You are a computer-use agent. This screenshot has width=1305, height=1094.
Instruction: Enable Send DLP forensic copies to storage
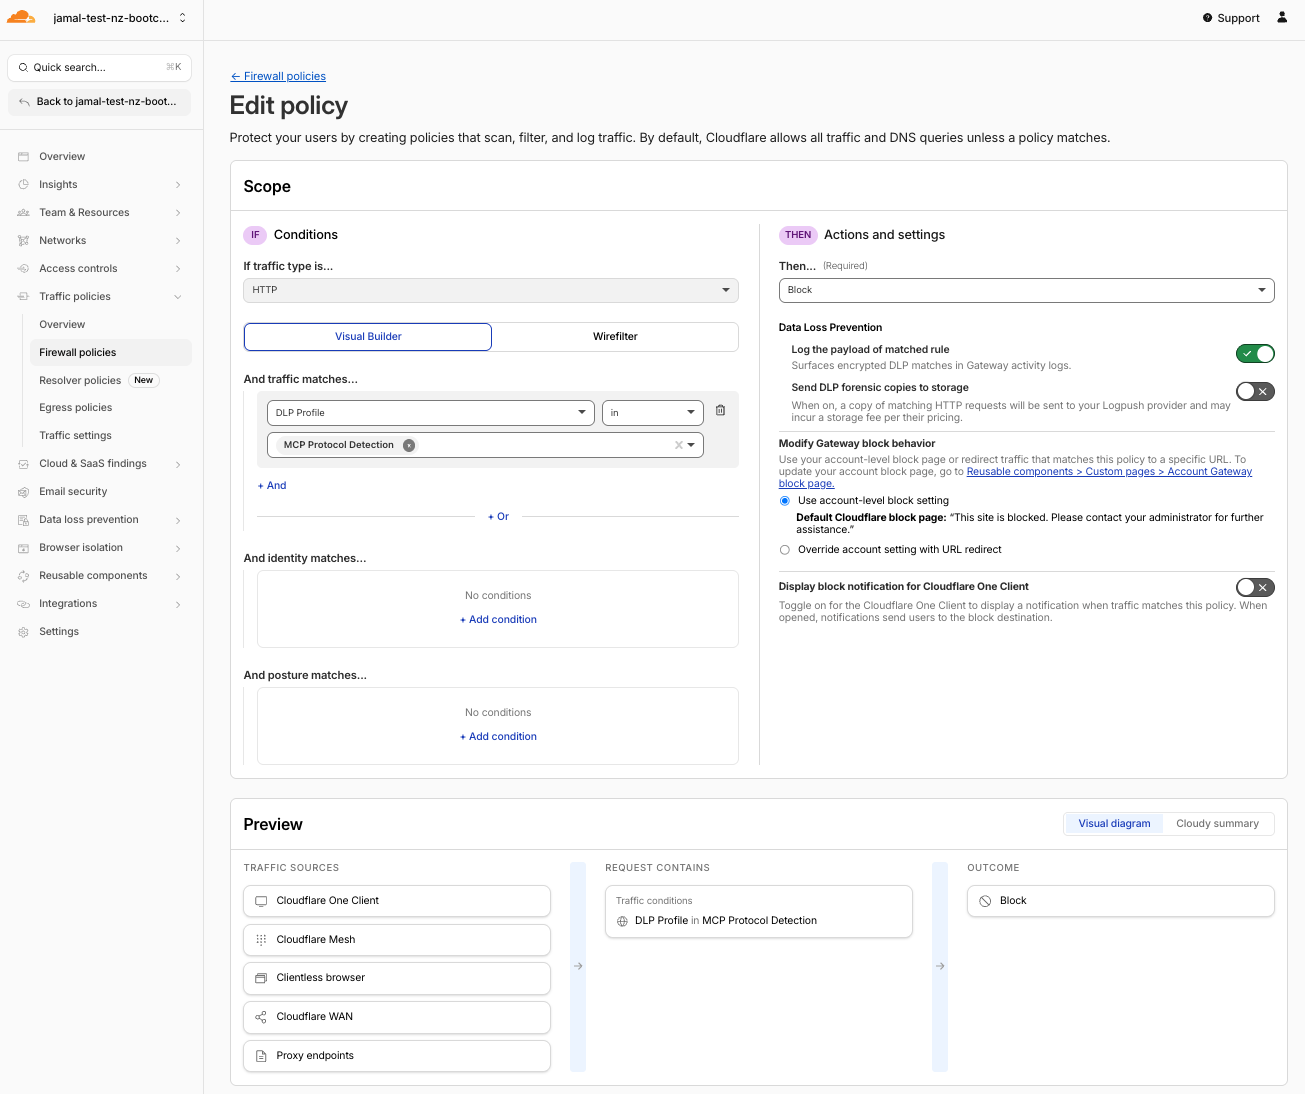(1255, 392)
